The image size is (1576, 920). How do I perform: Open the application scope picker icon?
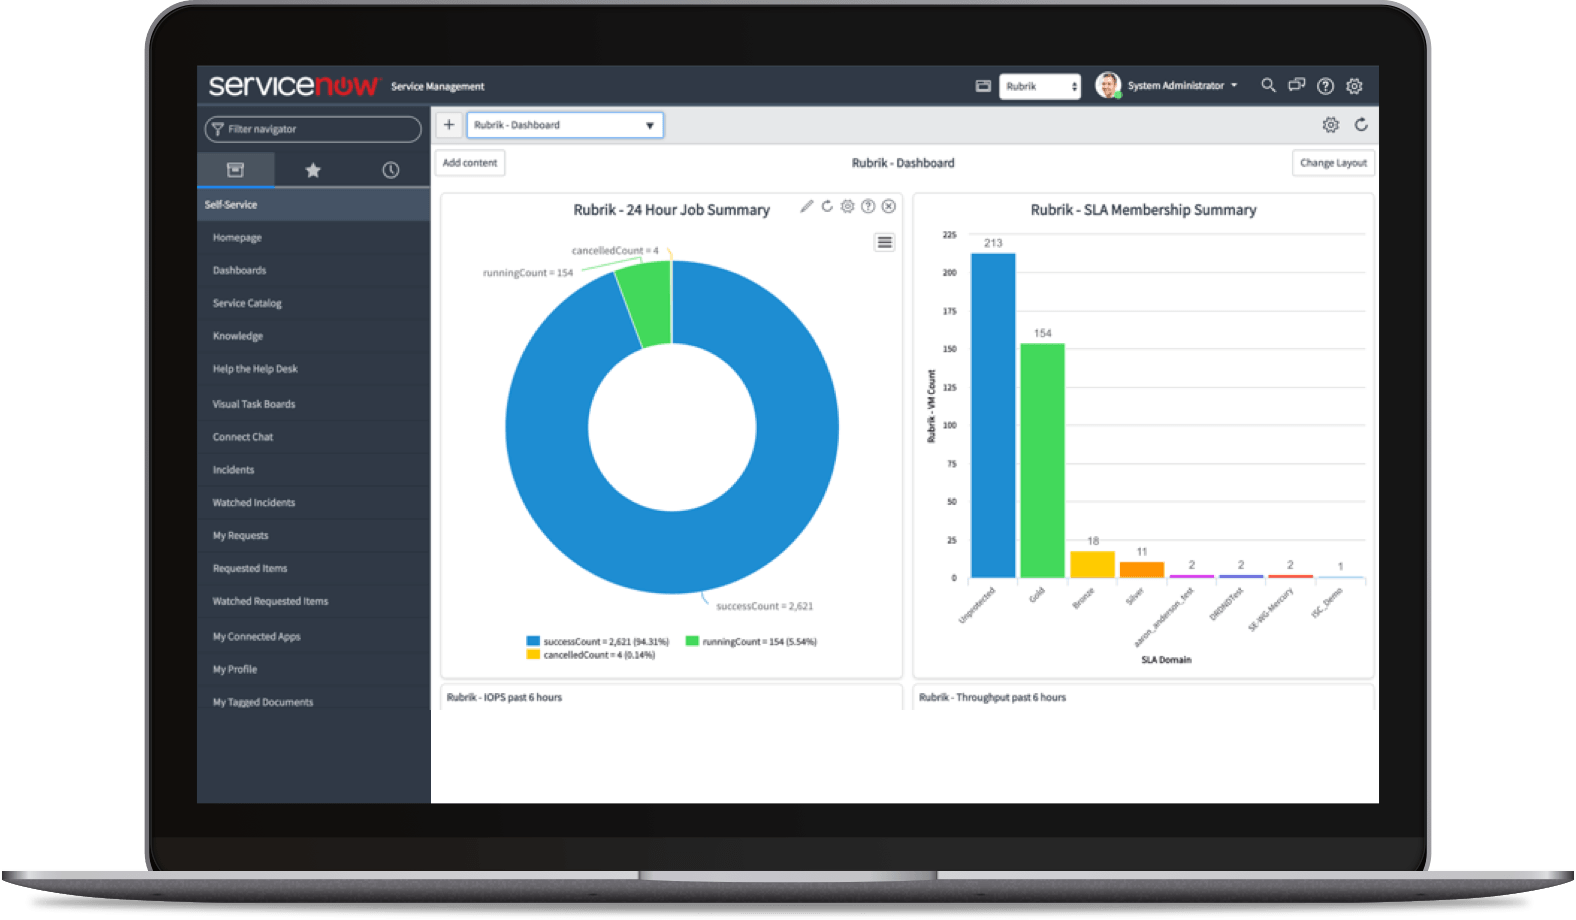pos(983,86)
